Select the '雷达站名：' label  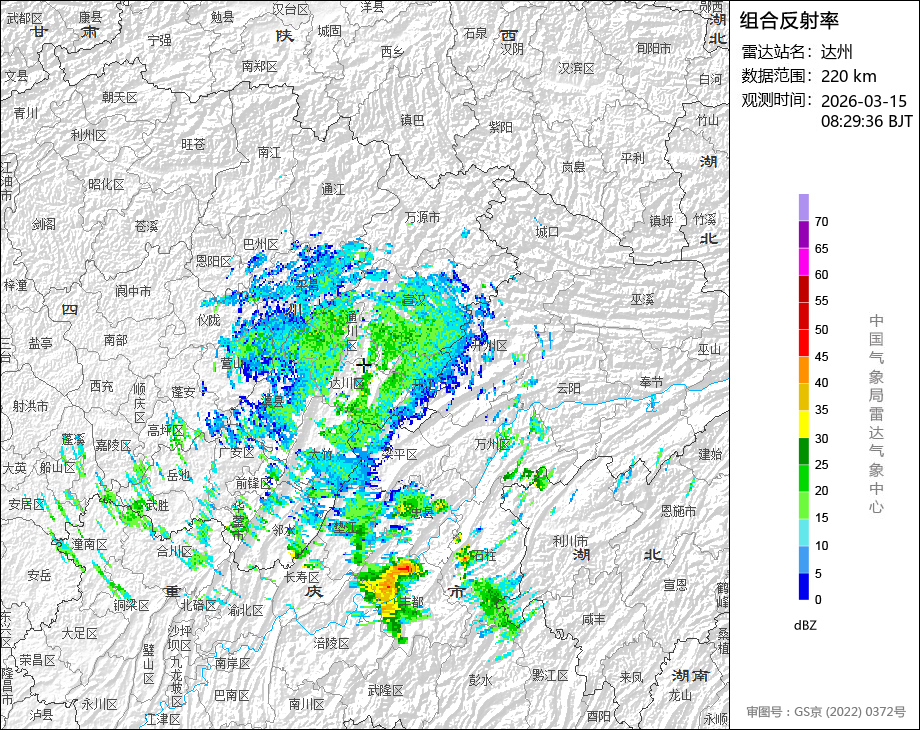(779, 52)
